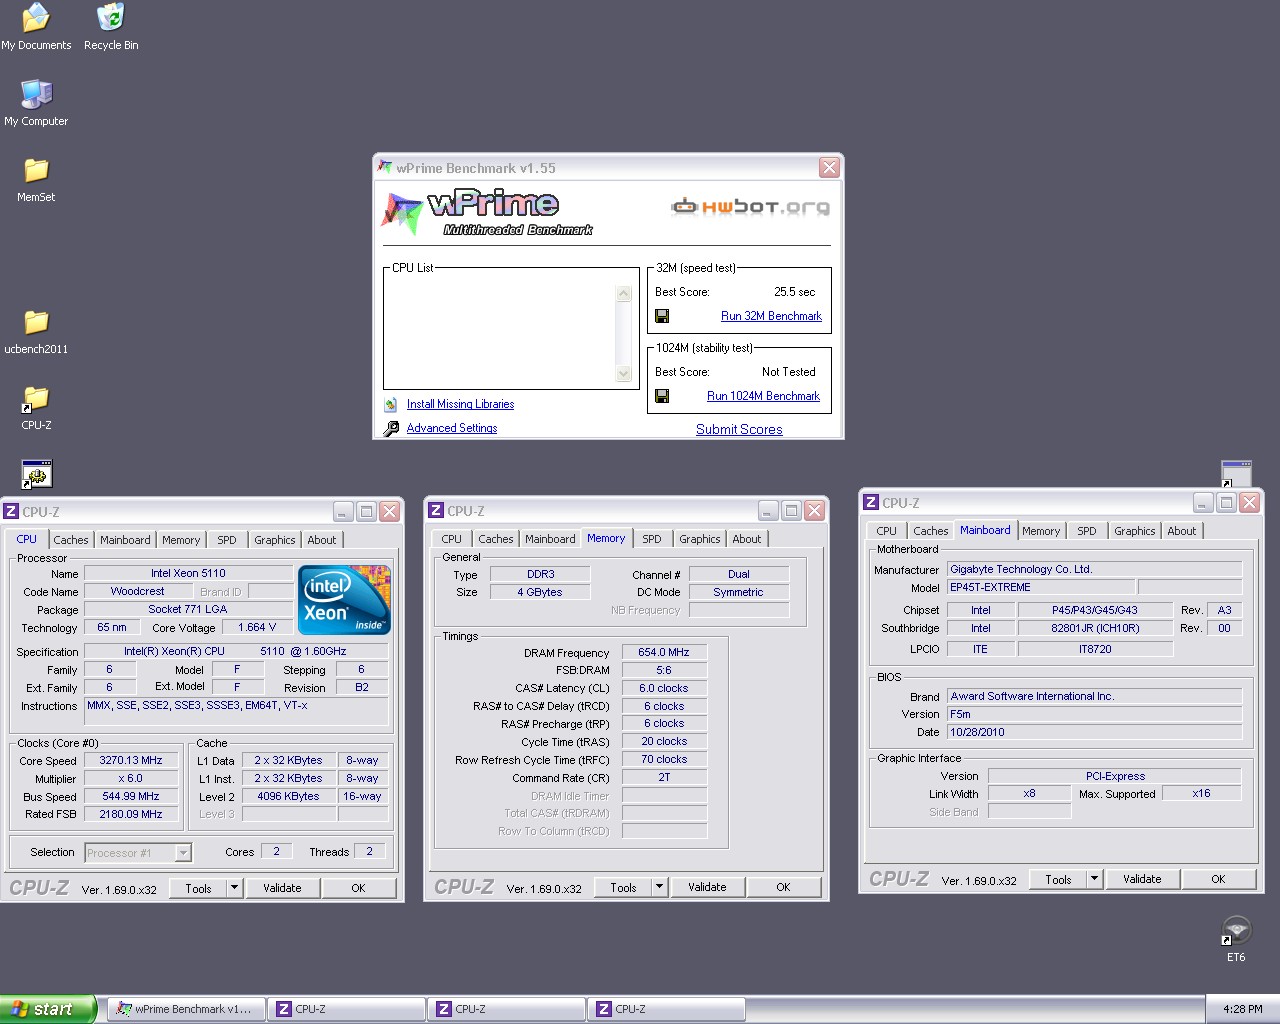Switch to Mainboard tab in left CPU-Z window
1280x1024 pixels.
pyautogui.click(x=125, y=540)
